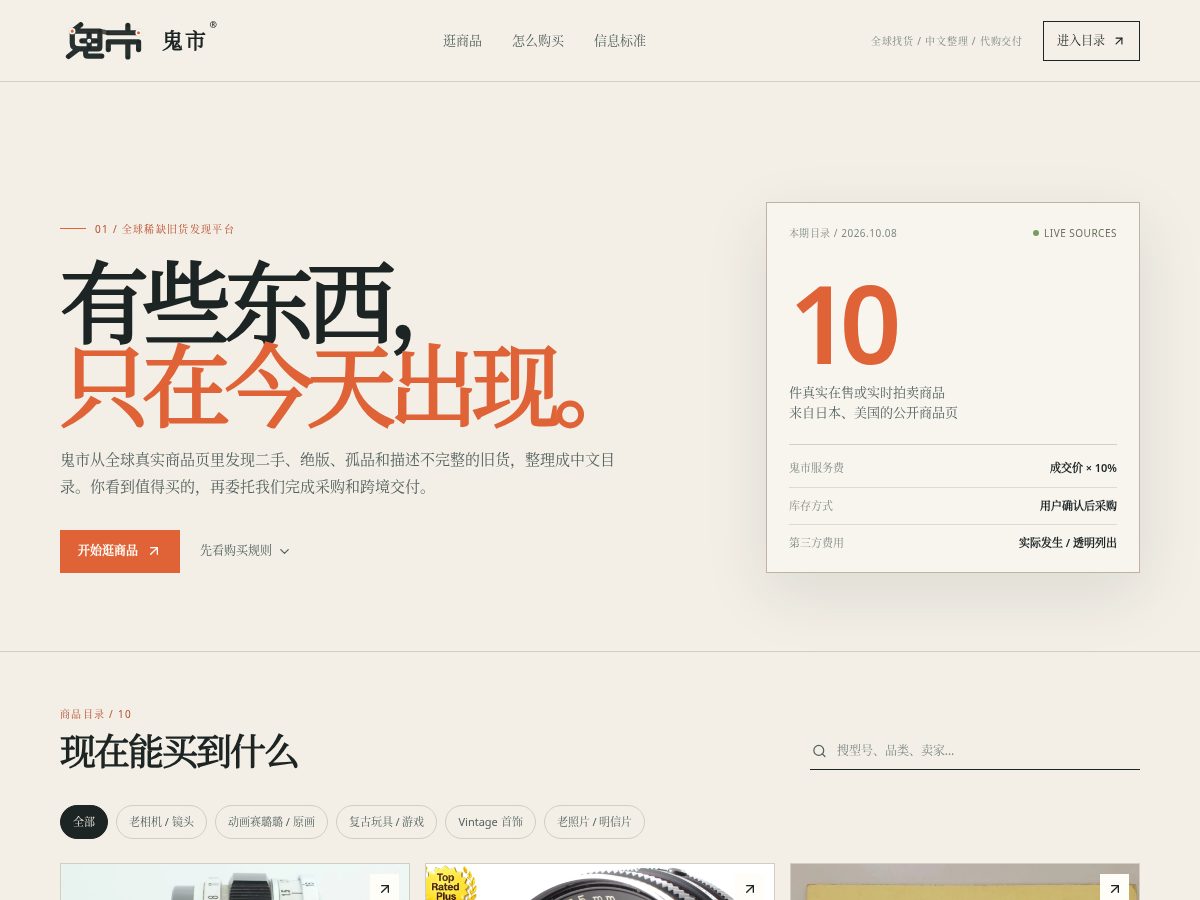Click the 本期目录 / 2026.10.08 text
1200x900 pixels.
[x=843, y=233]
